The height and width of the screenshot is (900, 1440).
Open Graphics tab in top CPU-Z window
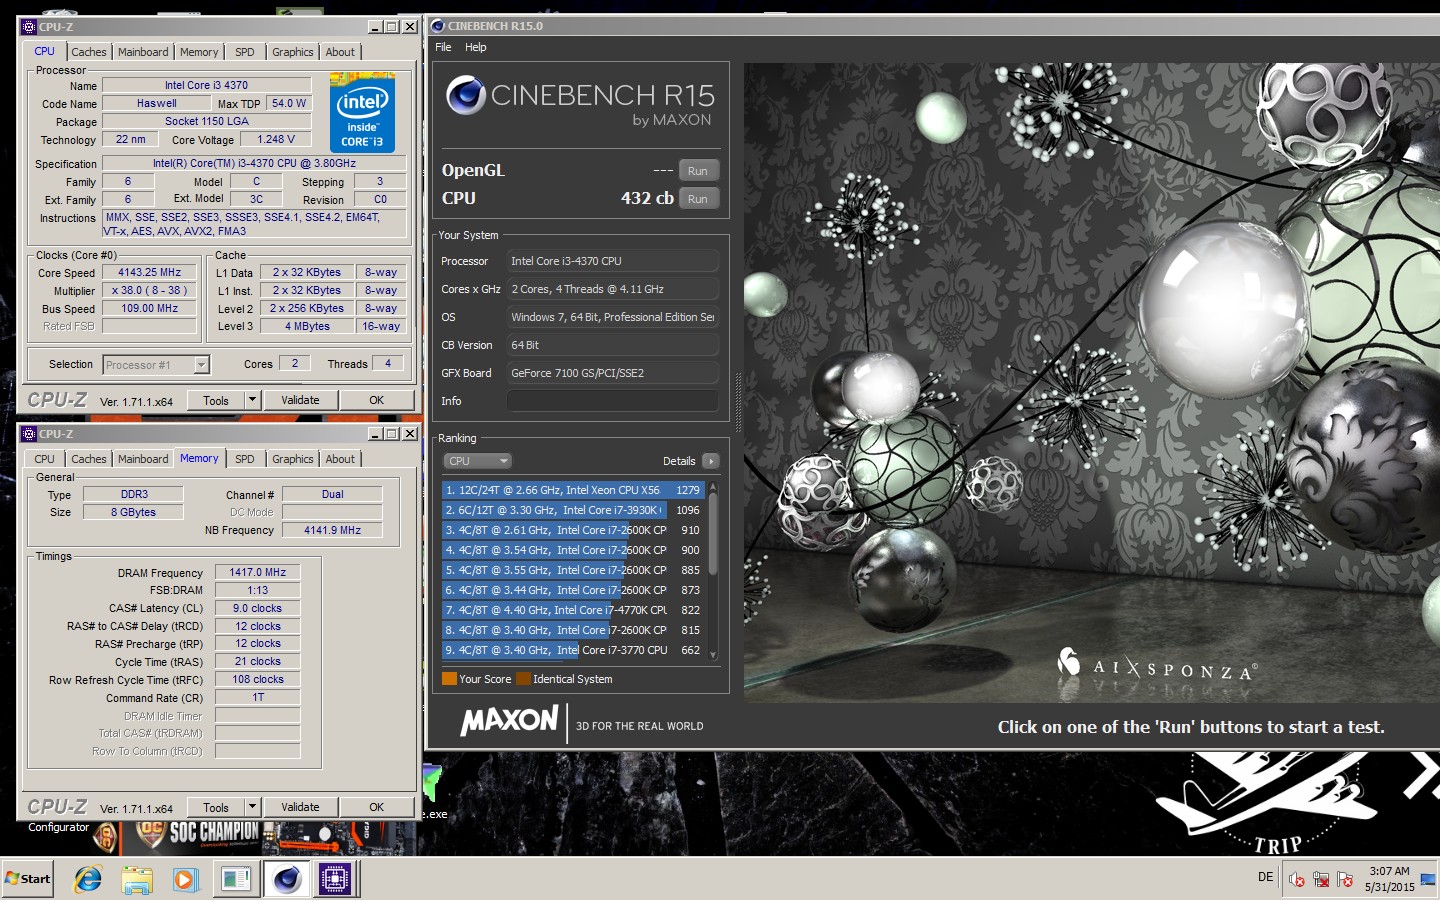(x=293, y=52)
